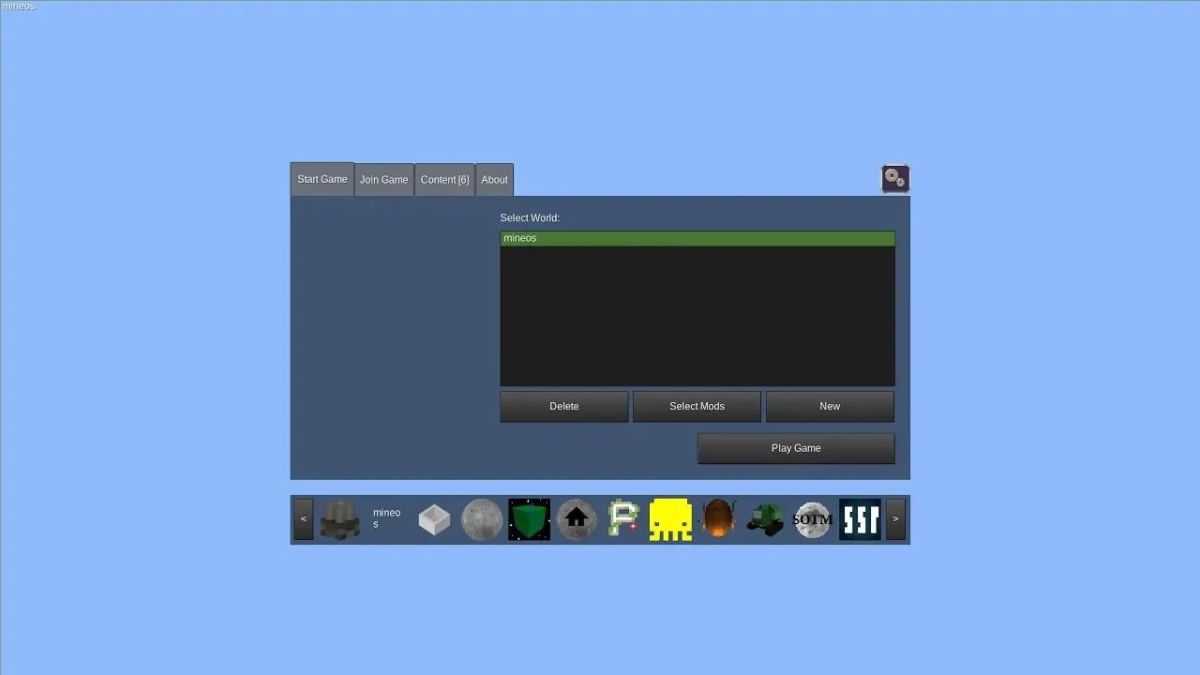Select the yellow octopus game icon
The width and height of the screenshot is (1200, 675).
671,520
